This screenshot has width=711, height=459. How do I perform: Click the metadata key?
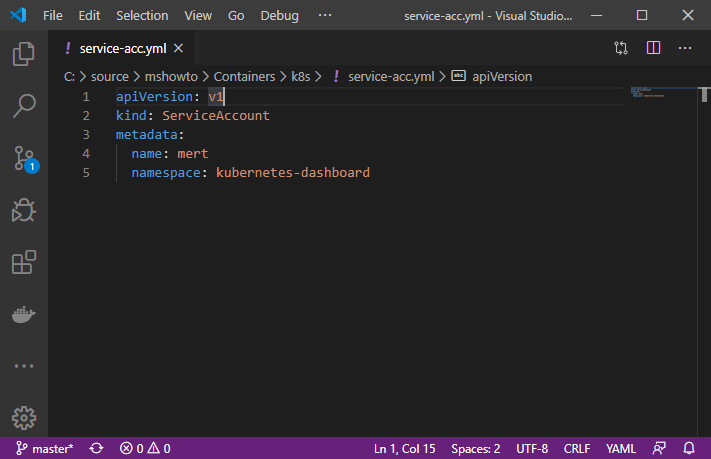146,135
